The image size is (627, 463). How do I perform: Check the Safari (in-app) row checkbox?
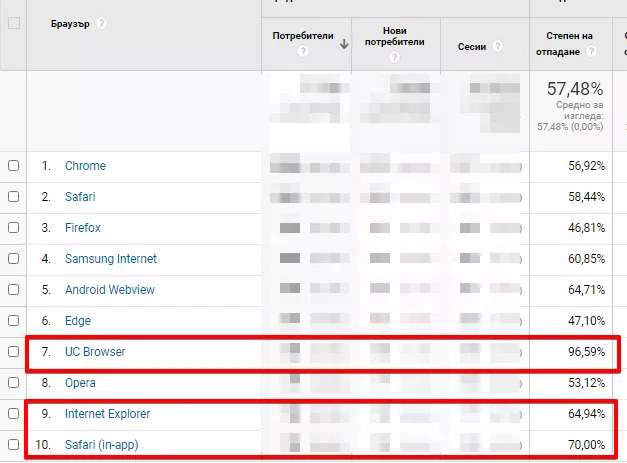[14, 444]
